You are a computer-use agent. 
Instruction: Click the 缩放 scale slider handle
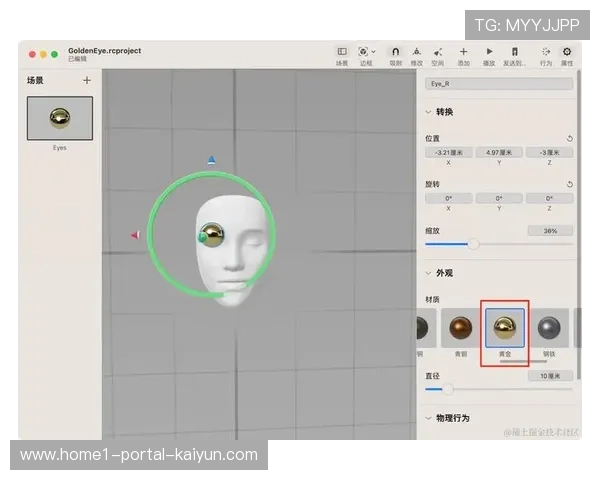point(473,244)
